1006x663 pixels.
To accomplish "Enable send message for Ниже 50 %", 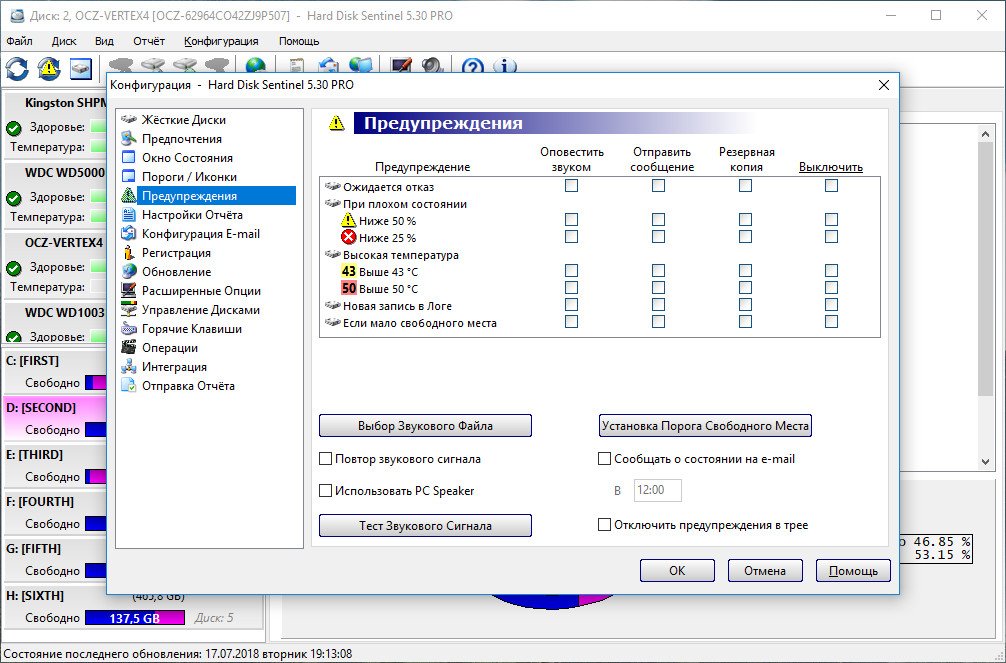I will click(658, 220).
